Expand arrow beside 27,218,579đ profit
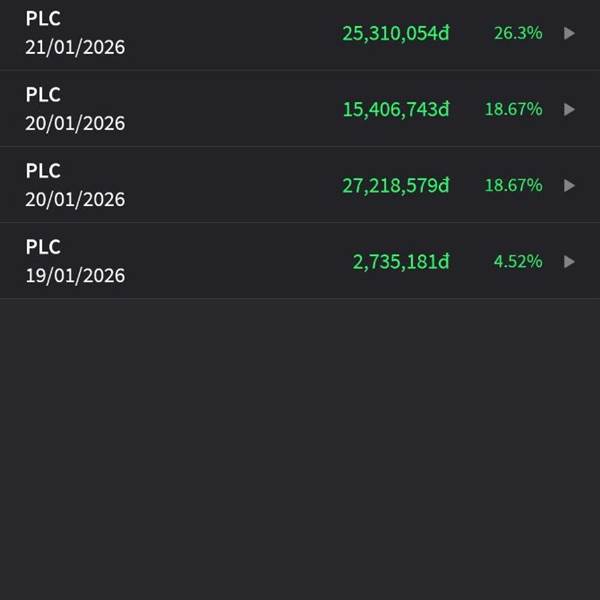This screenshot has width=600, height=600. point(569,186)
